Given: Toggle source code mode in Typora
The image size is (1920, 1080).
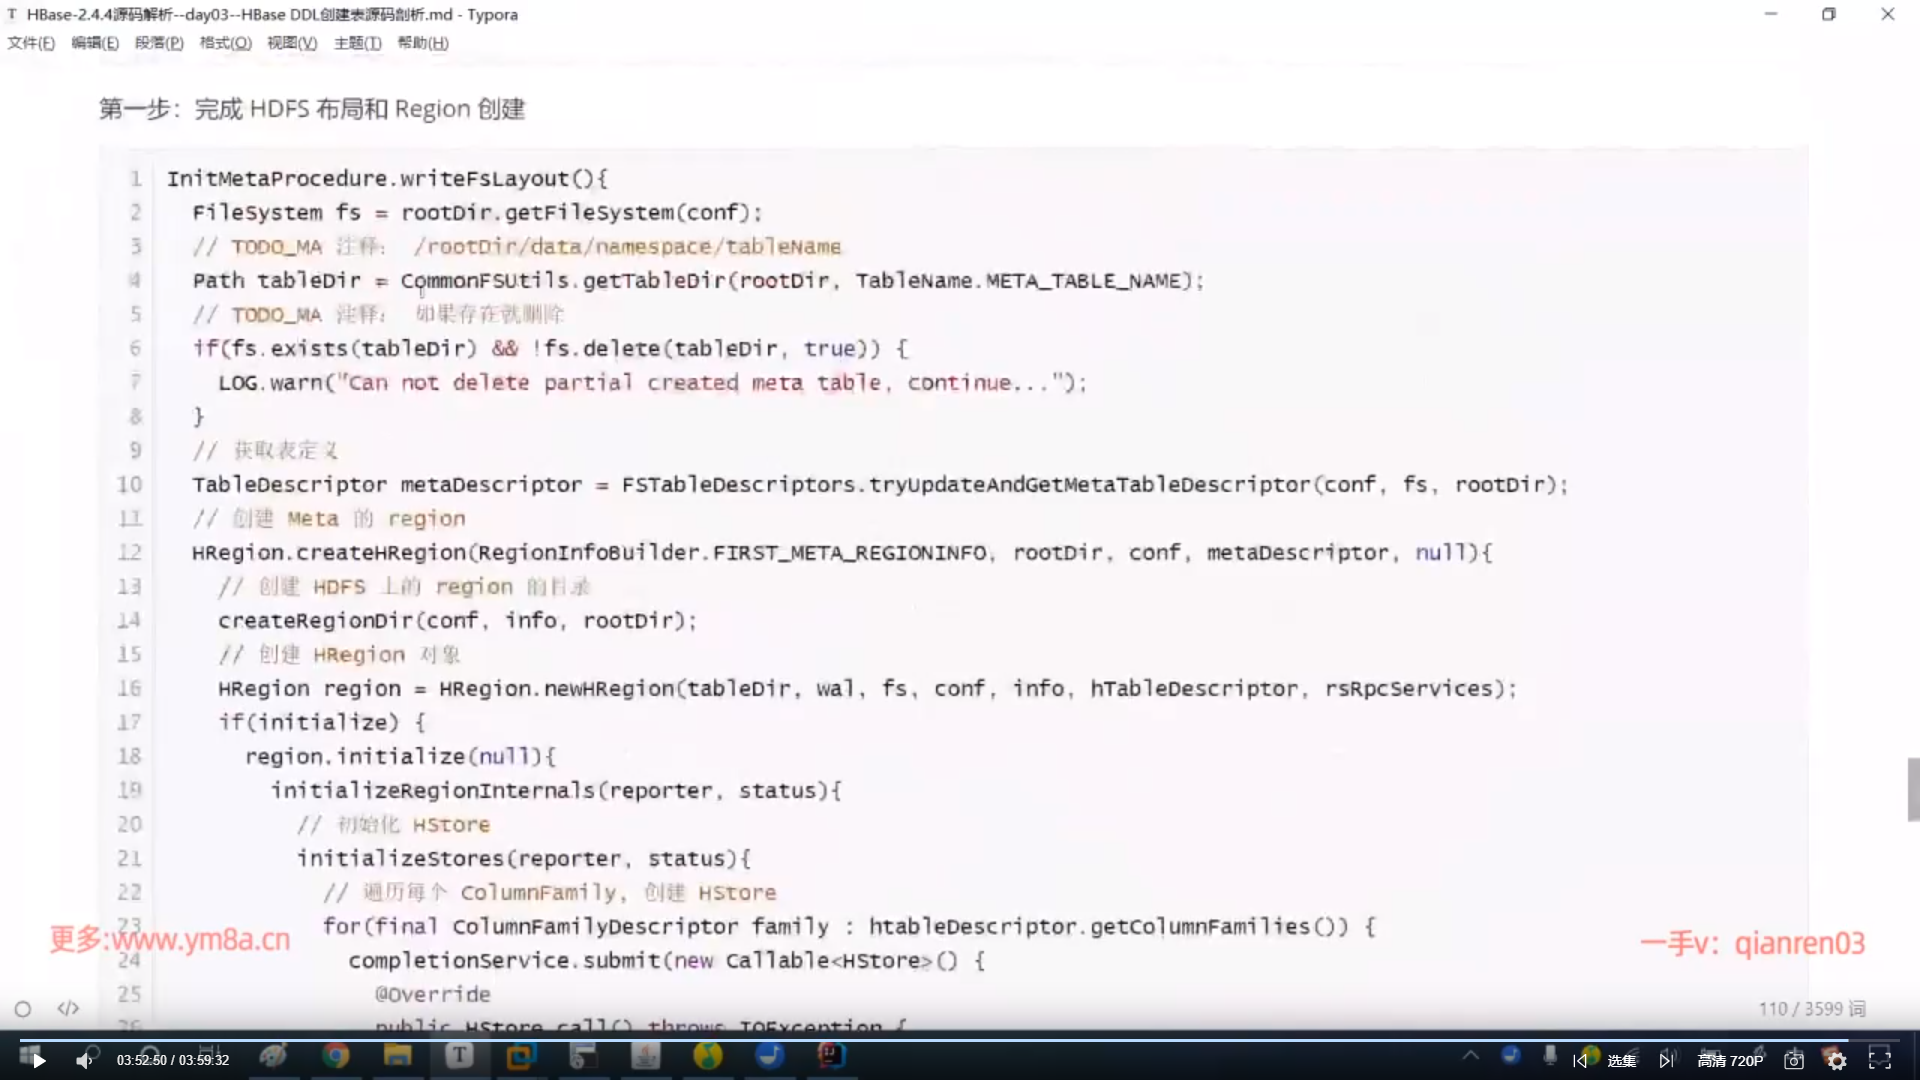Looking at the screenshot, I should [x=68, y=1008].
